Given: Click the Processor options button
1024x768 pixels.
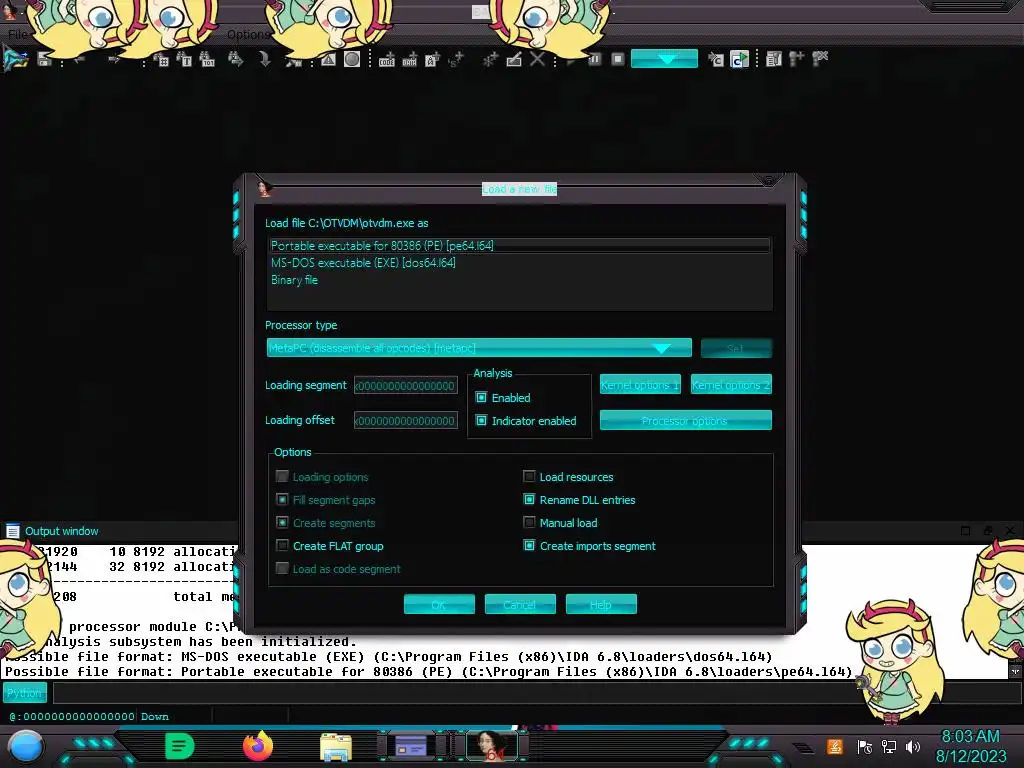Looking at the screenshot, I should click(x=685, y=421).
